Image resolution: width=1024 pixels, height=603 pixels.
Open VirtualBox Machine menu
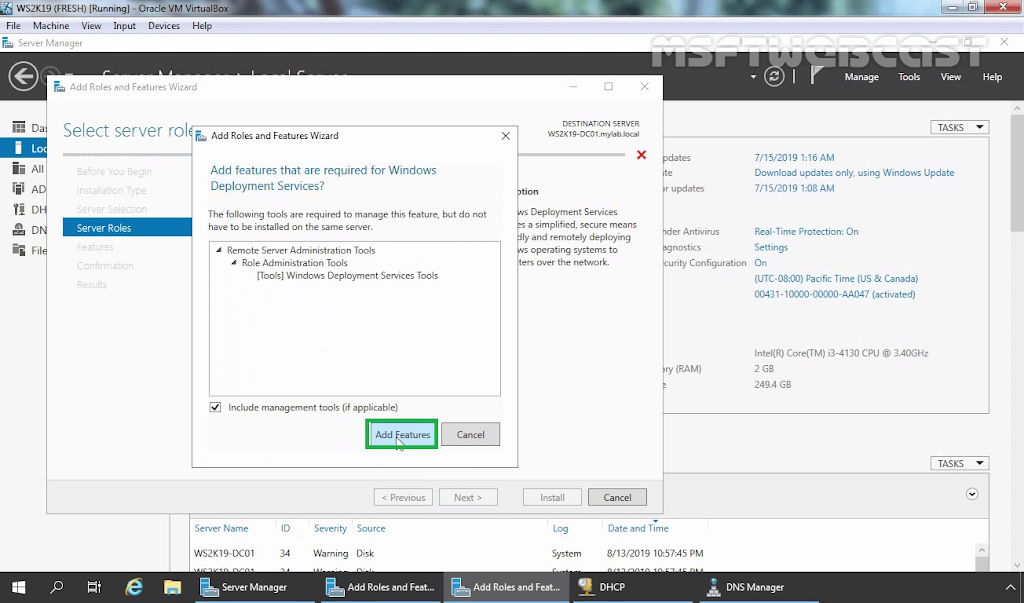[x=51, y=25]
